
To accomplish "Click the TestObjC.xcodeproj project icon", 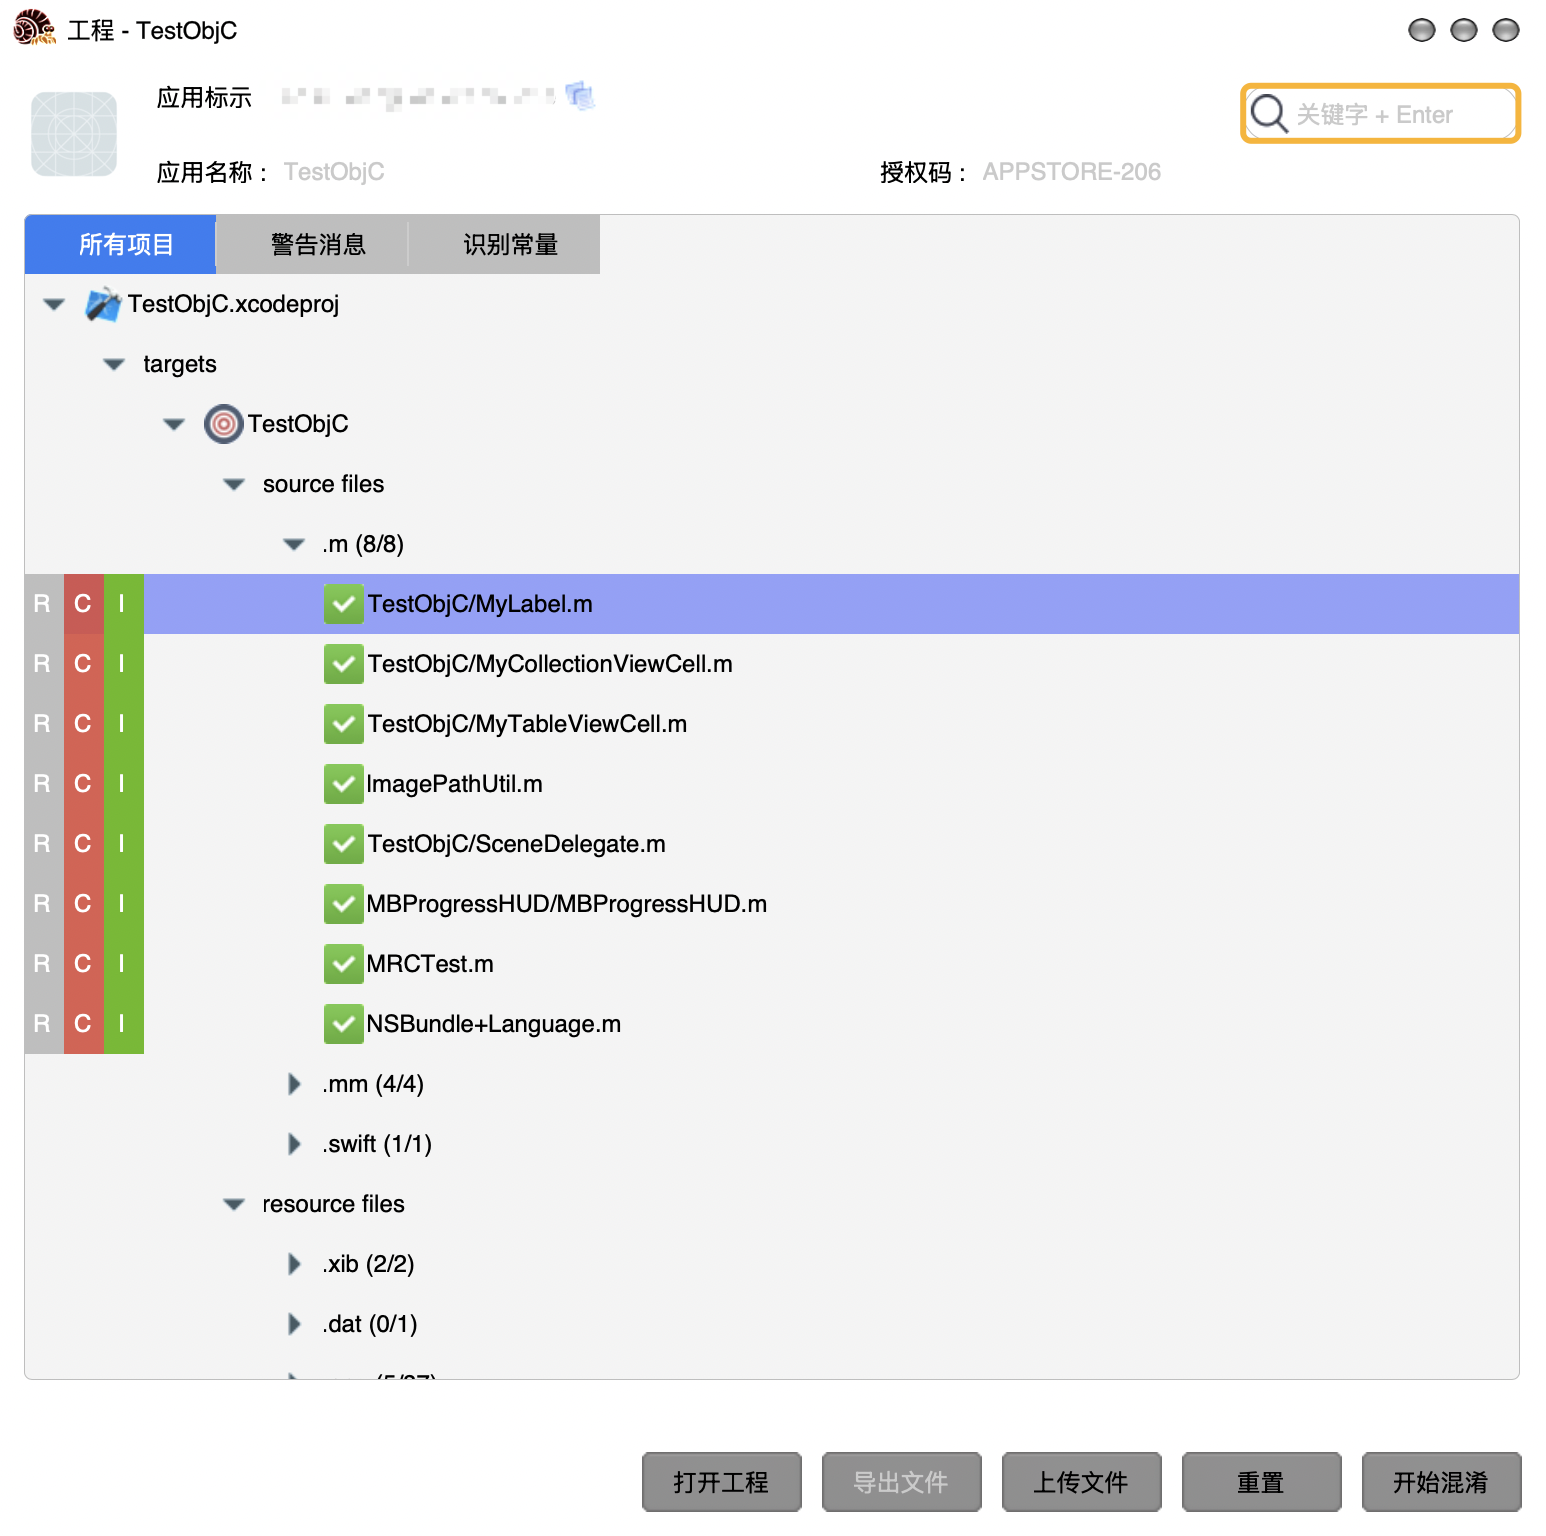I will click(x=103, y=304).
